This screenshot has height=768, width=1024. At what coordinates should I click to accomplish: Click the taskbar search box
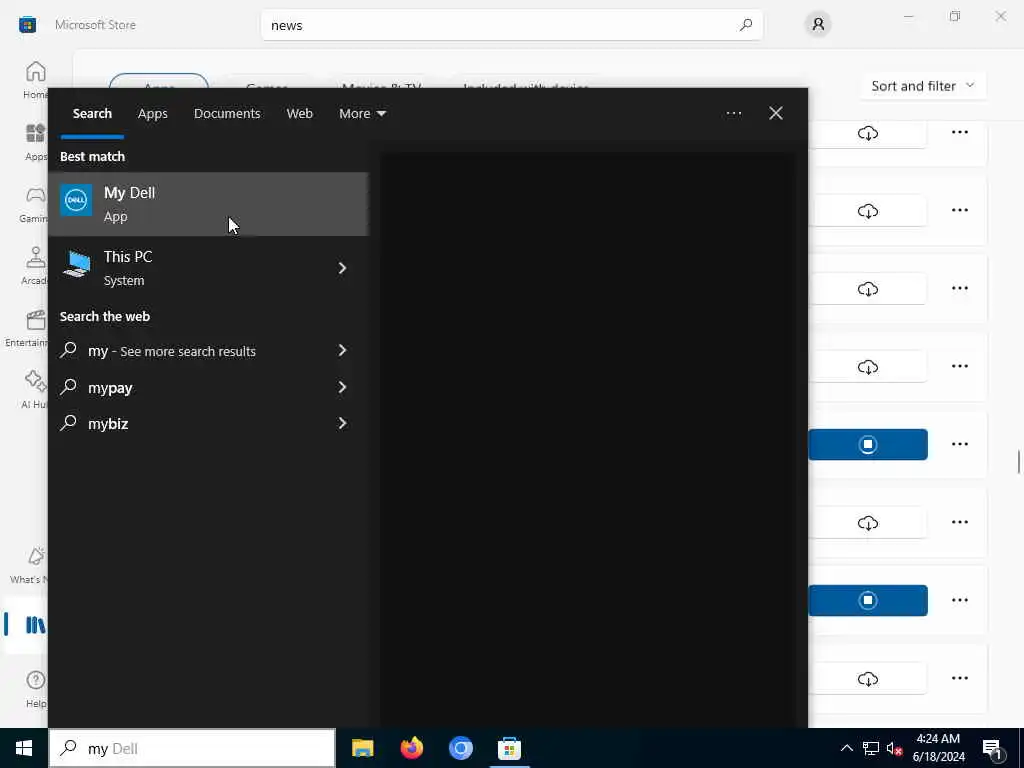192,748
